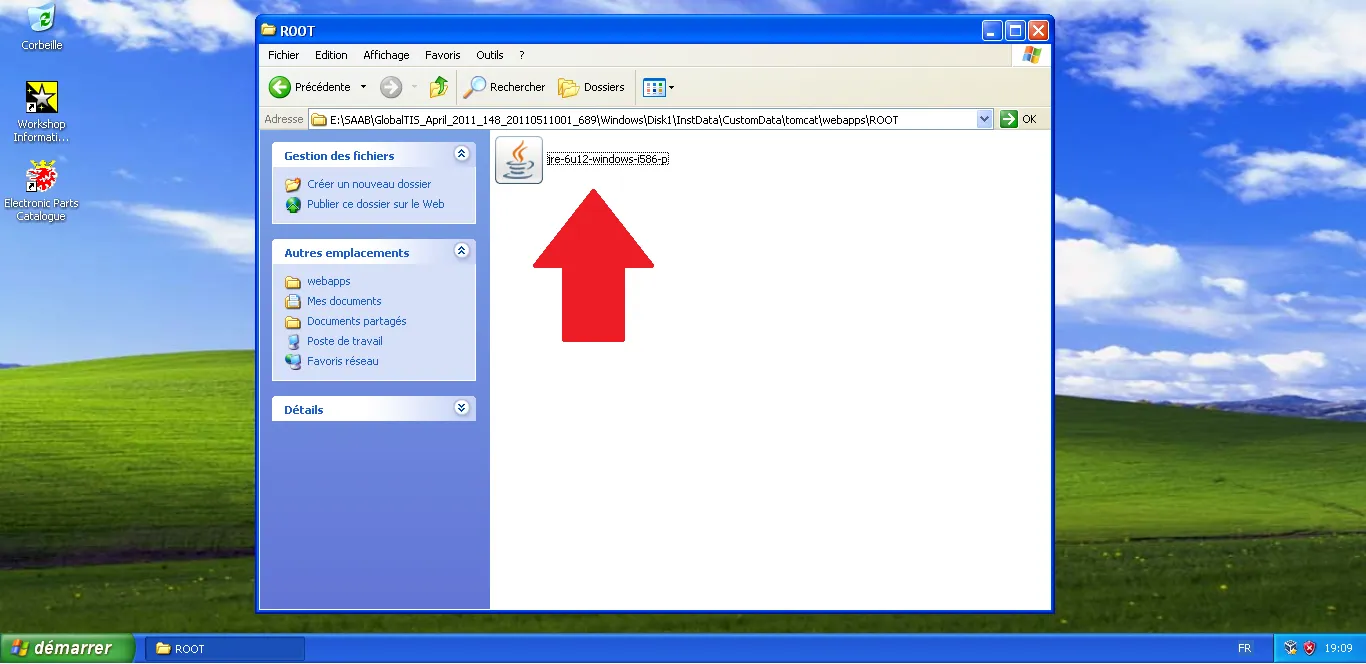Open the Précédente dropdown arrow
Viewport: 1366px width, 664px height.
(x=366, y=87)
